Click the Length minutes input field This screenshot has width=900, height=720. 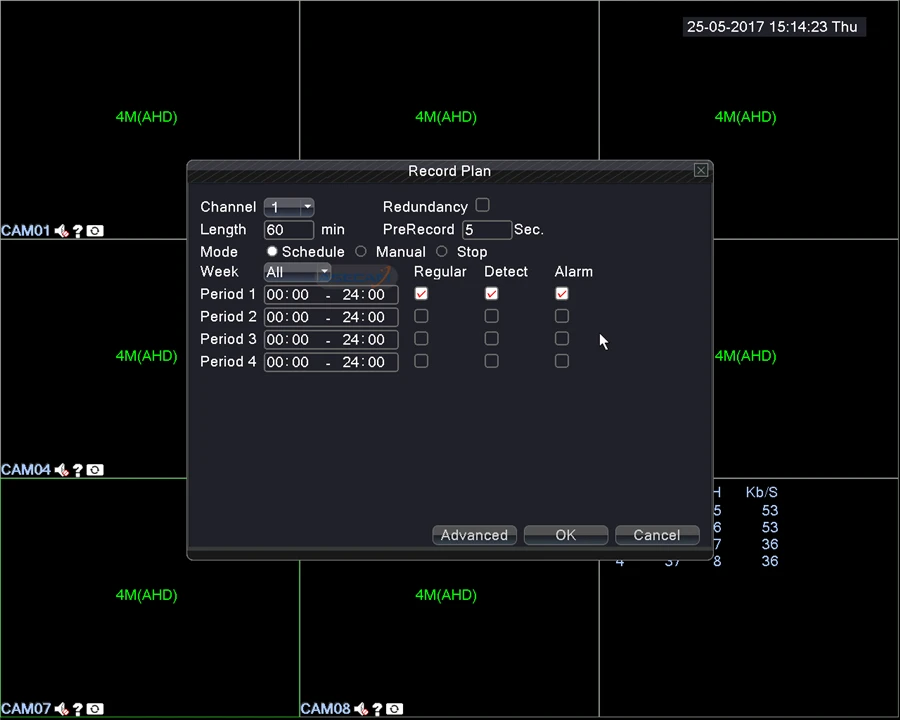[x=289, y=230]
